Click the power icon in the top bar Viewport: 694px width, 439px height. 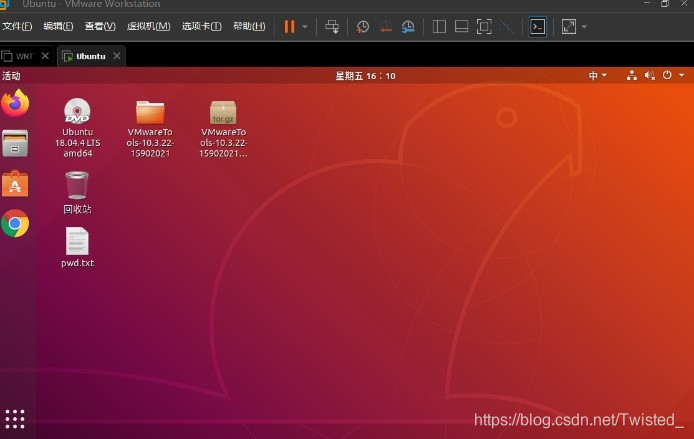click(x=667, y=75)
